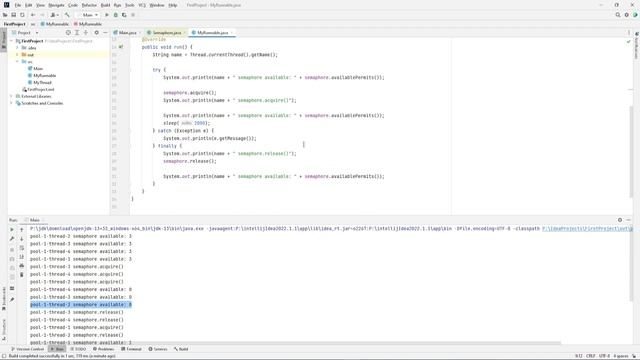Click the Open folder icon in the main toolbar
The height and width of the screenshot is (360, 640).
click(5, 15)
